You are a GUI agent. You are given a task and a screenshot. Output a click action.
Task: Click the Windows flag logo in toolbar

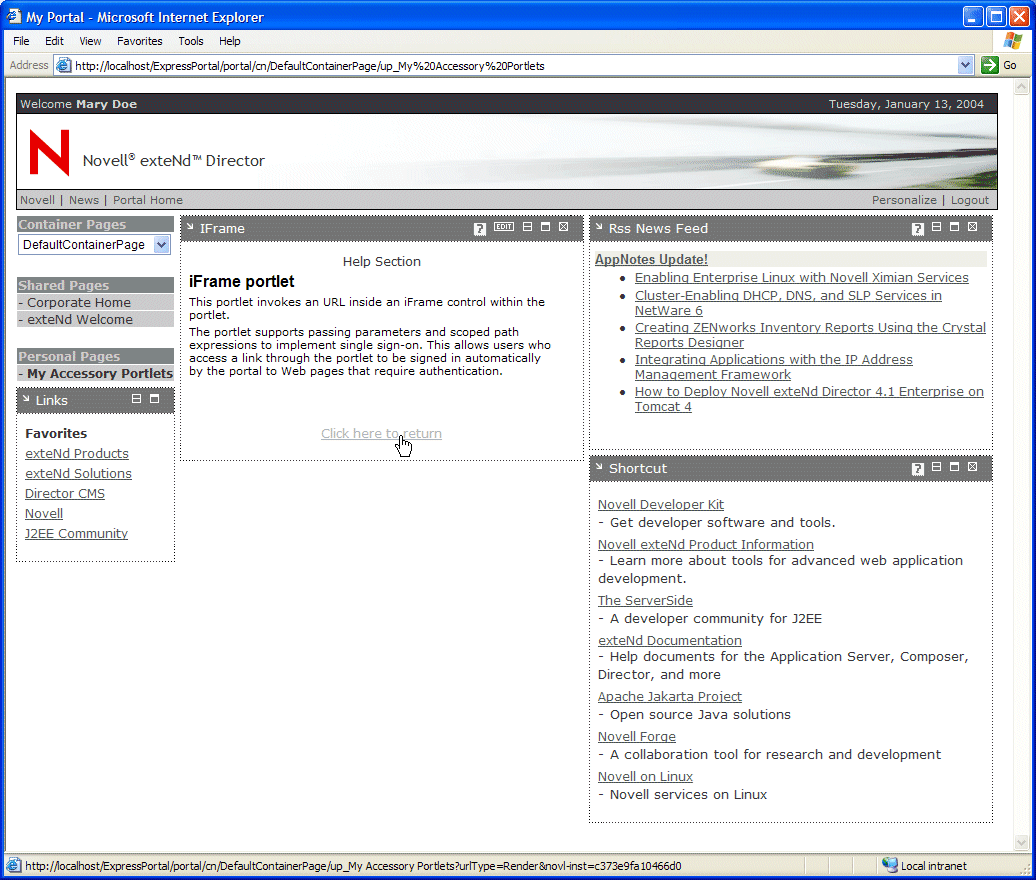pos(1012,40)
